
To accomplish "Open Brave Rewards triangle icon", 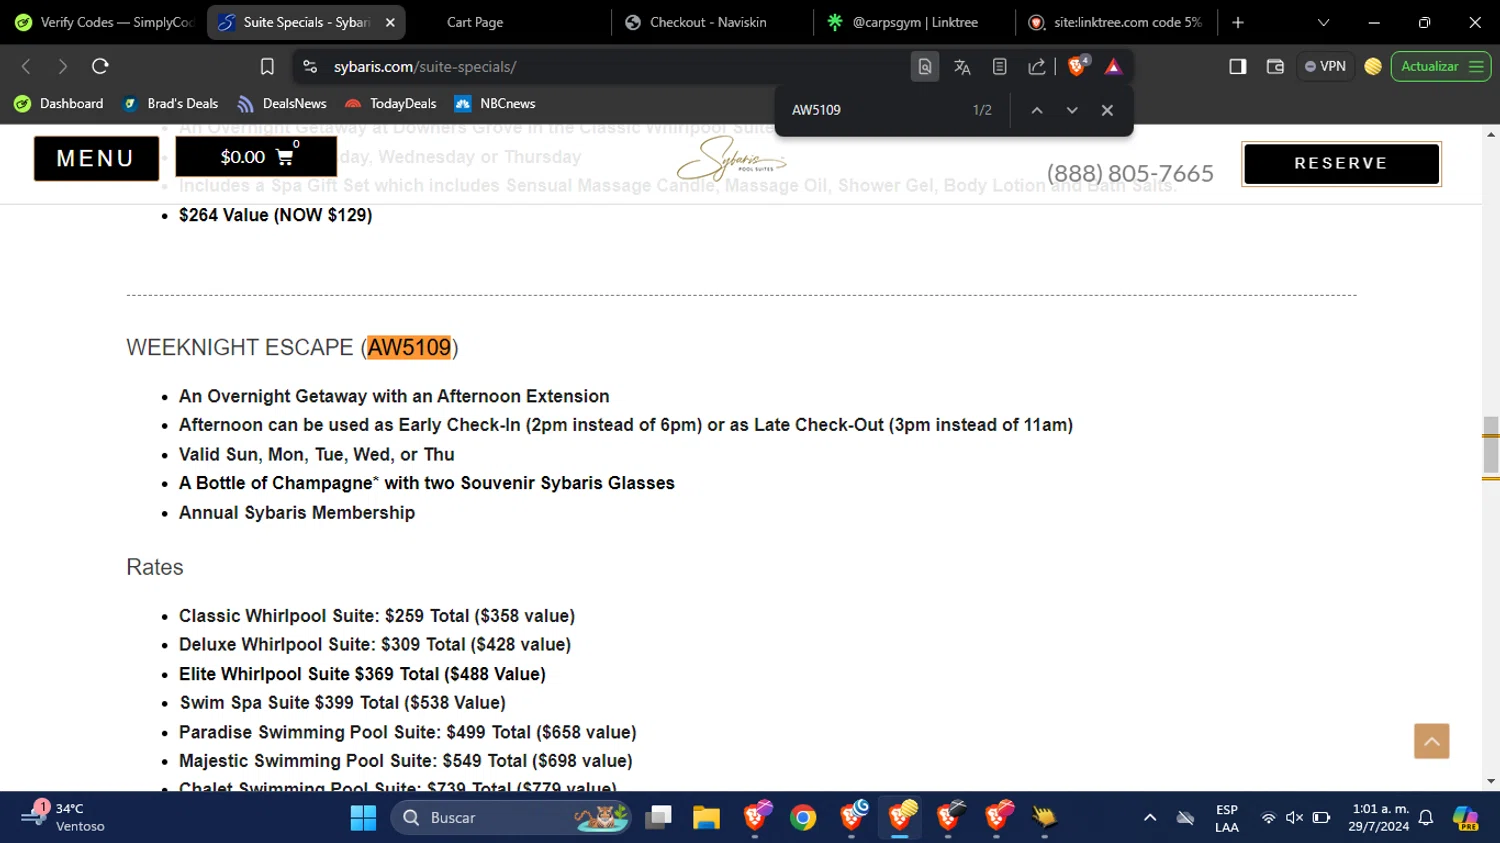I will (x=1113, y=66).
